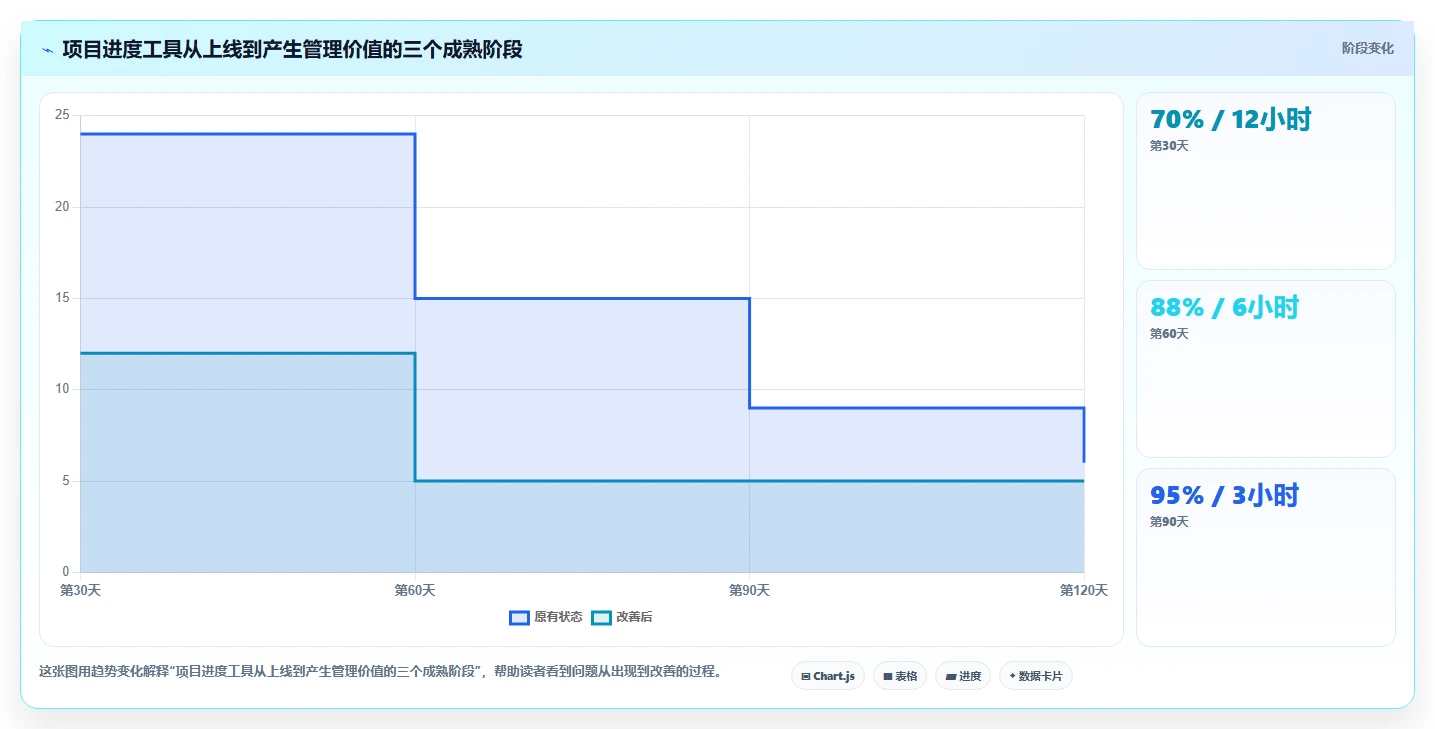1435x729 pixels.
Task: Click the teal 改善后 legend swatch
Action: 601,617
